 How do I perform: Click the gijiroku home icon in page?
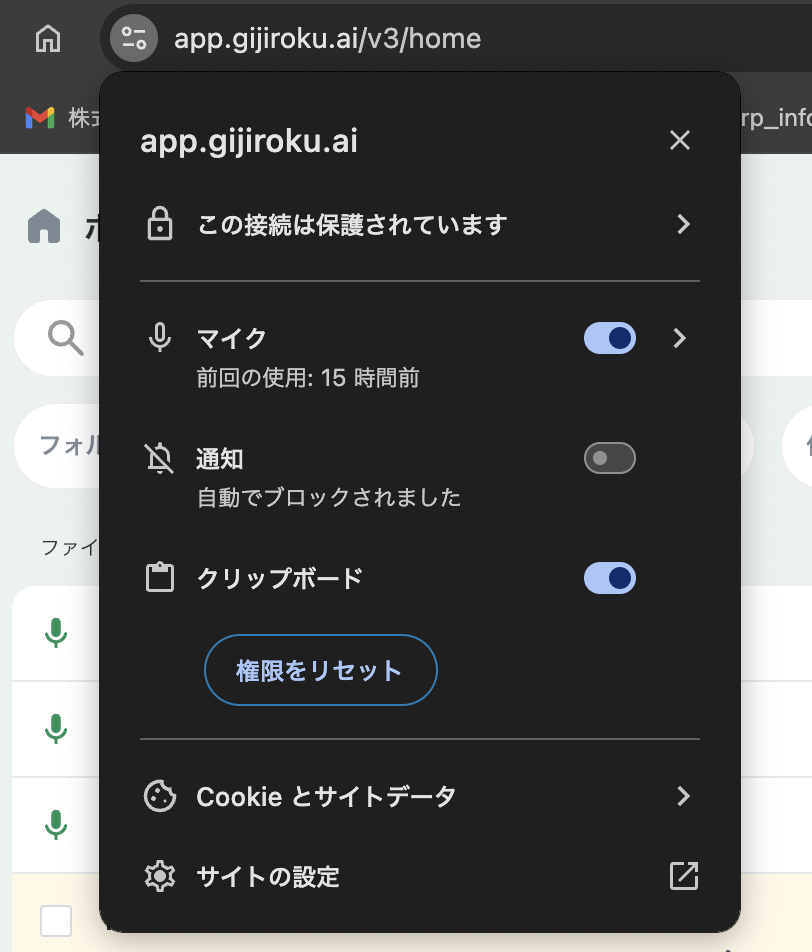44,226
